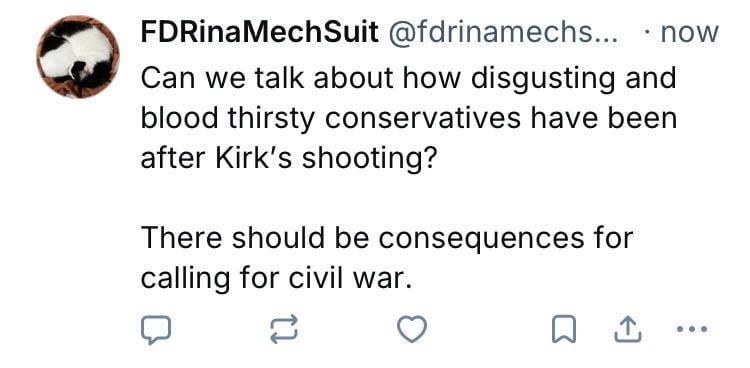
Task: Save this post to bookmarks
Action: click(563, 329)
